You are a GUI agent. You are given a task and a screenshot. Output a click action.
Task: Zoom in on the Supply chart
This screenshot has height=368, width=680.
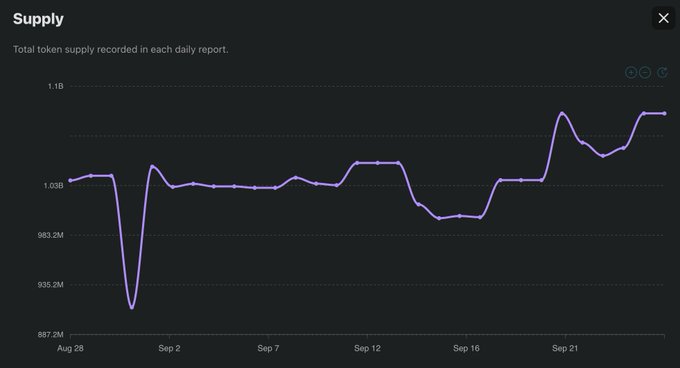(631, 72)
